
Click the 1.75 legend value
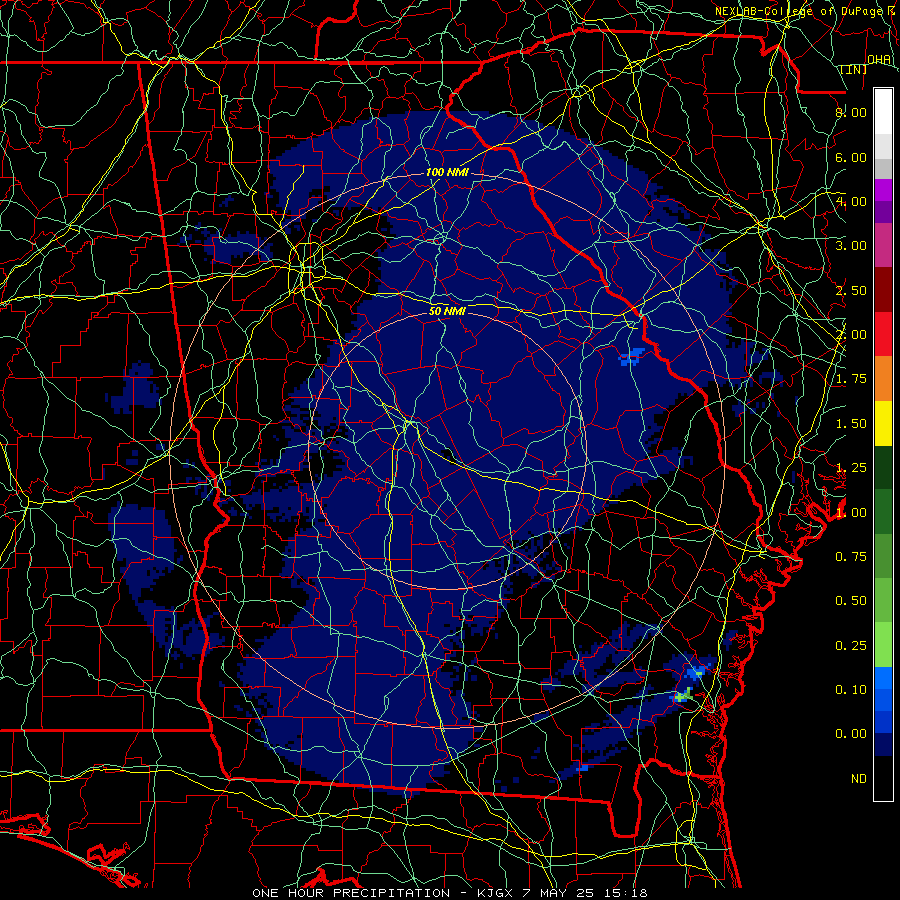[x=851, y=379]
